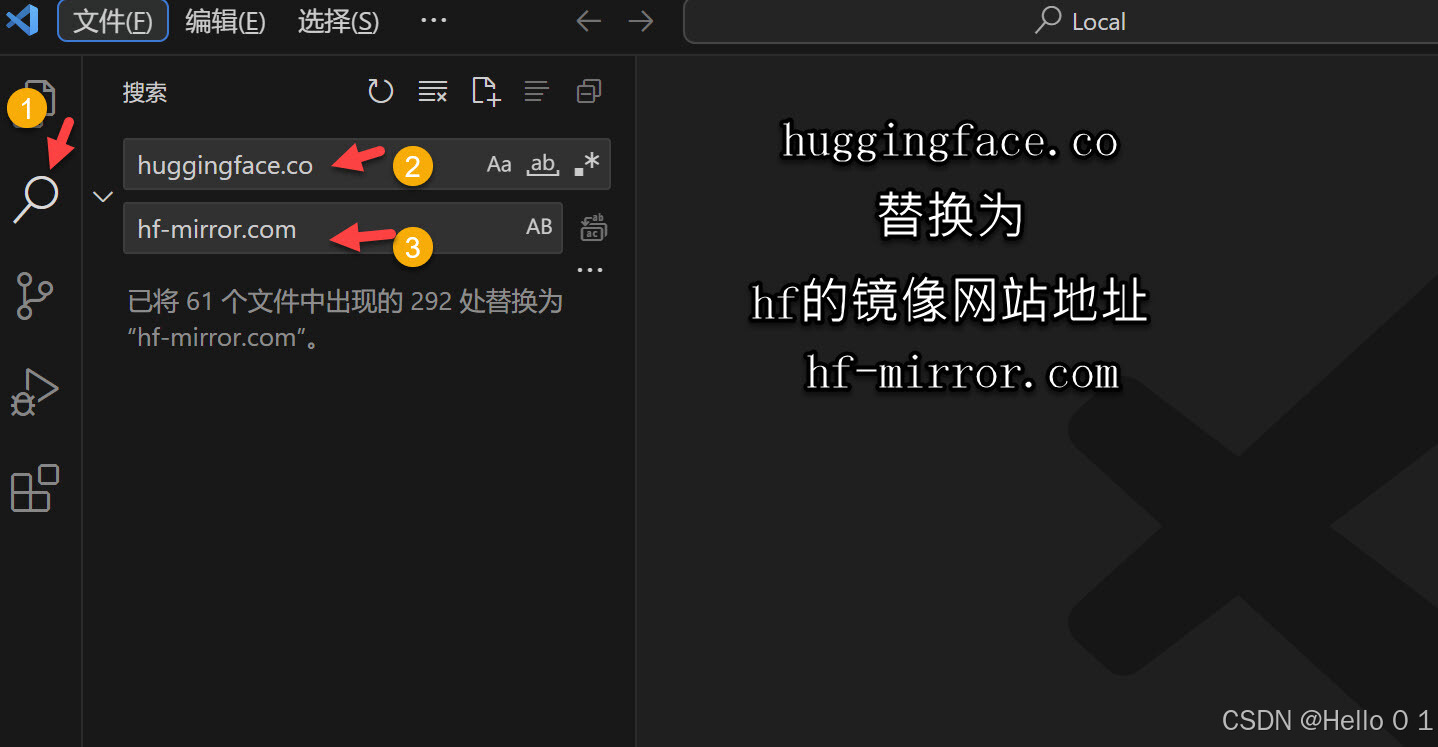Open the Run and Debug view
The height and width of the screenshot is (747, 1438).
click(34, 392)
